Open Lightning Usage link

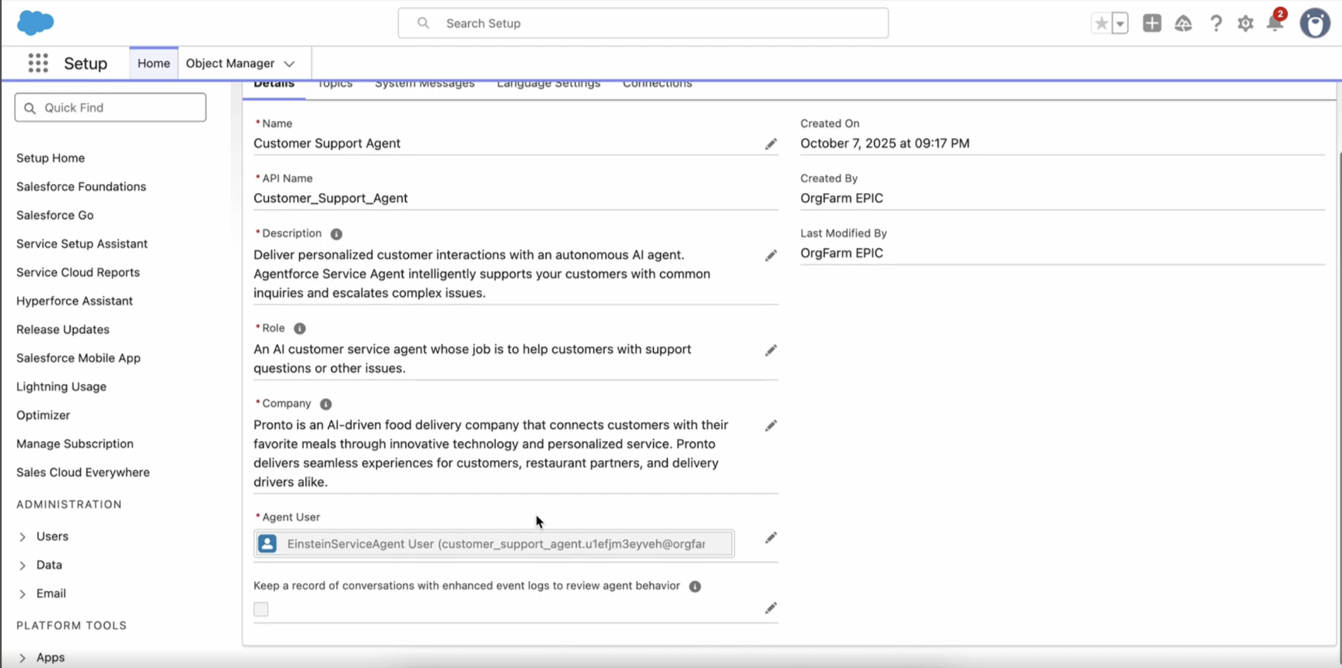pyautogui.click(x=61, y=386)
